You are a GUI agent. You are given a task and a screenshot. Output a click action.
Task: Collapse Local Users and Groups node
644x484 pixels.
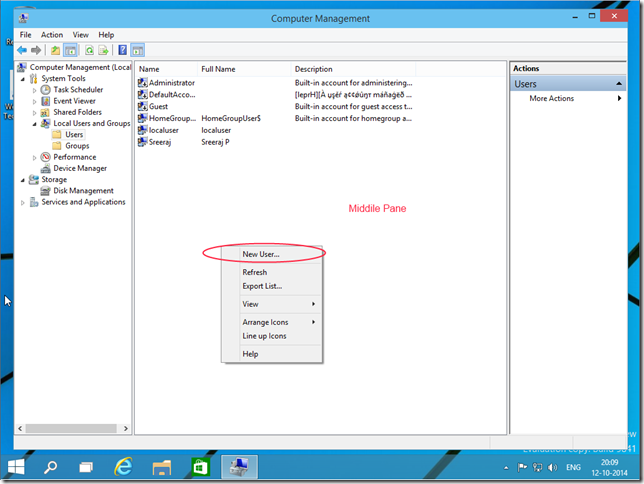[x=34, y=124]
